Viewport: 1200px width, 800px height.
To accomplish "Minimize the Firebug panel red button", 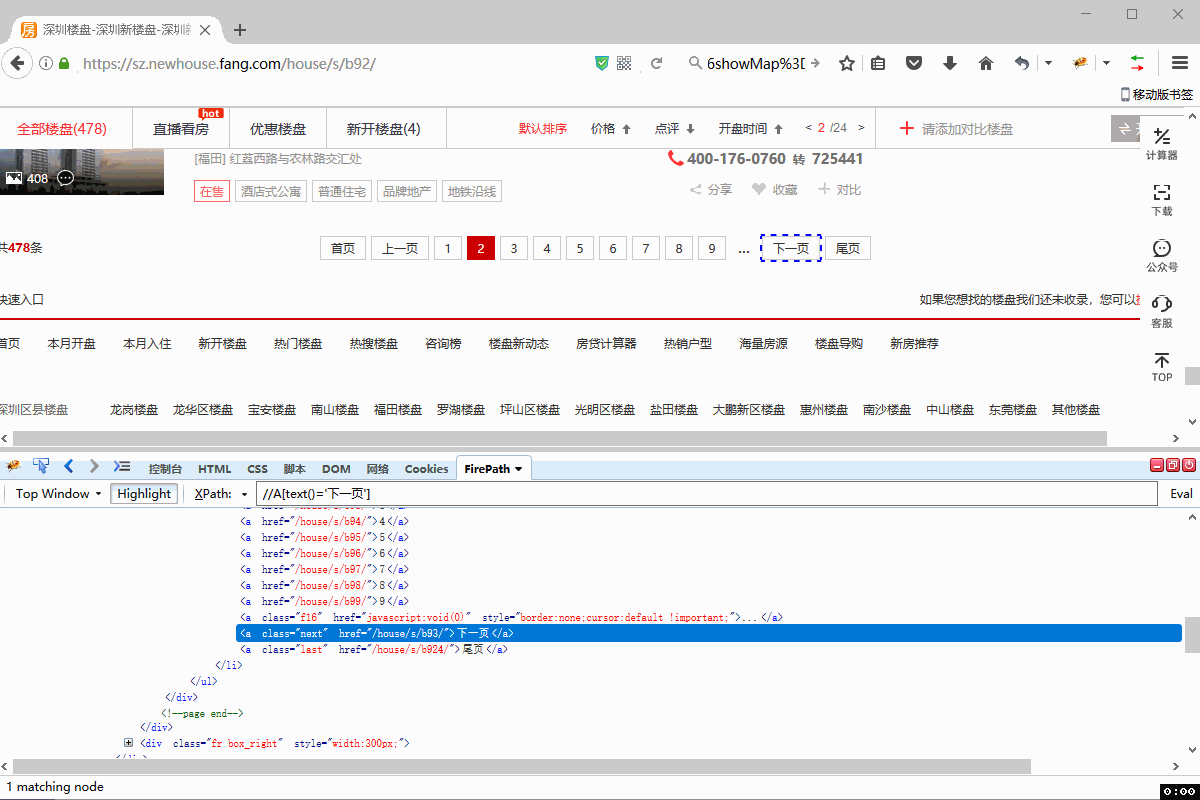I will click(x=1157, y=466).
